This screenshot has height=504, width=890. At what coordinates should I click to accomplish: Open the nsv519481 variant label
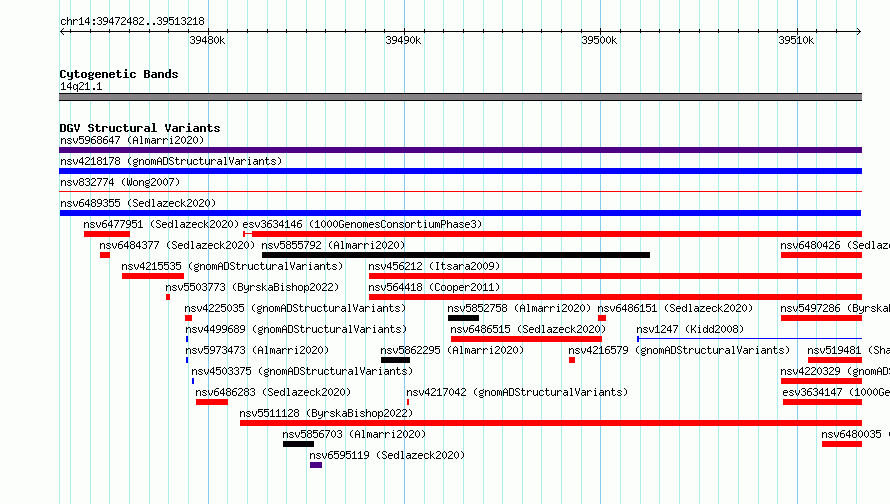[x=849, y=350]
